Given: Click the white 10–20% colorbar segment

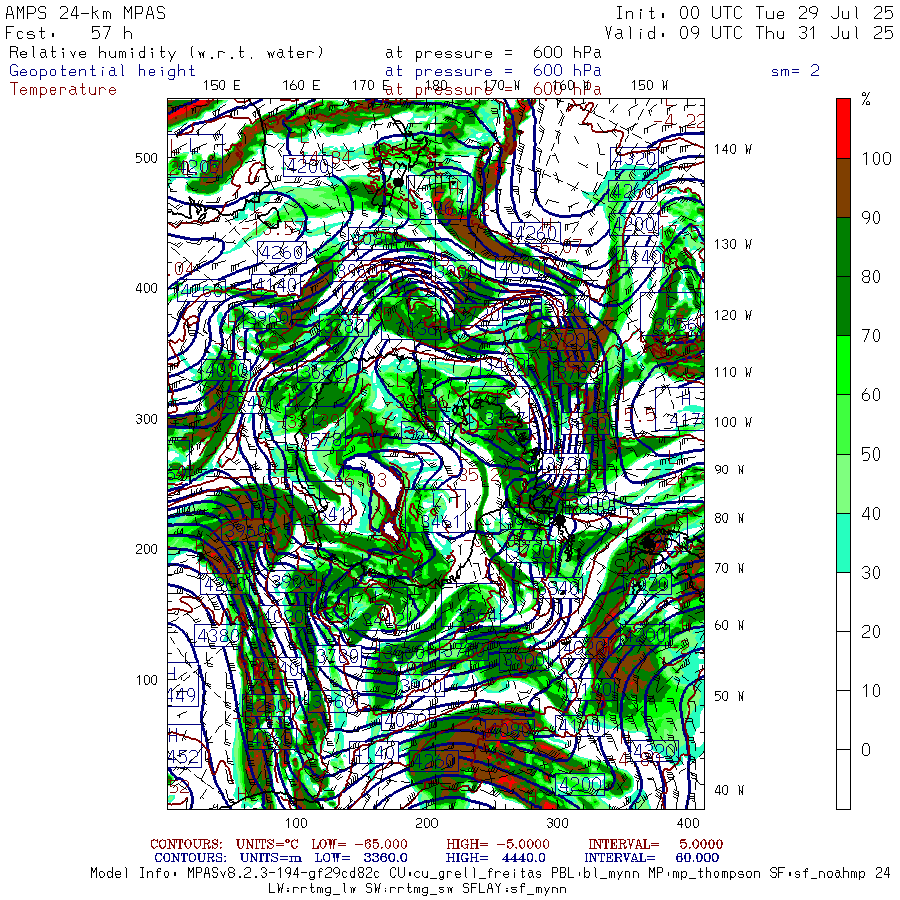Looking at the screenshot, I should coord(843,661).
